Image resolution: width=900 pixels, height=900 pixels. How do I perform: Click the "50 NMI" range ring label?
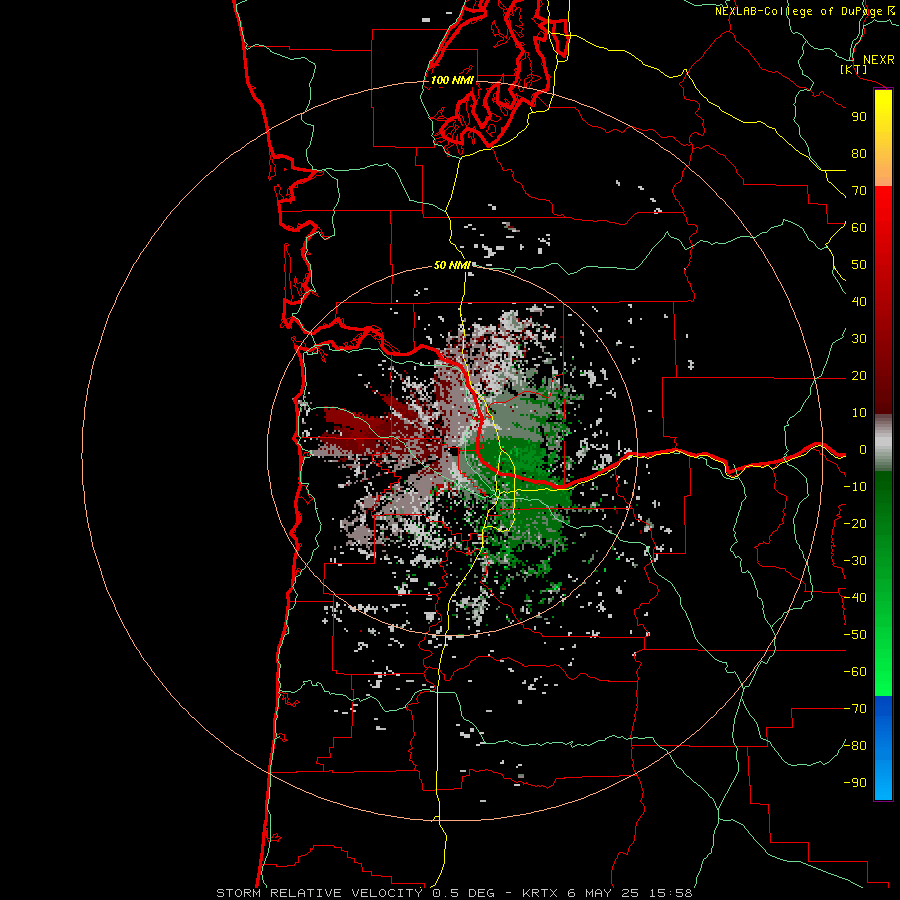(452, 265)
